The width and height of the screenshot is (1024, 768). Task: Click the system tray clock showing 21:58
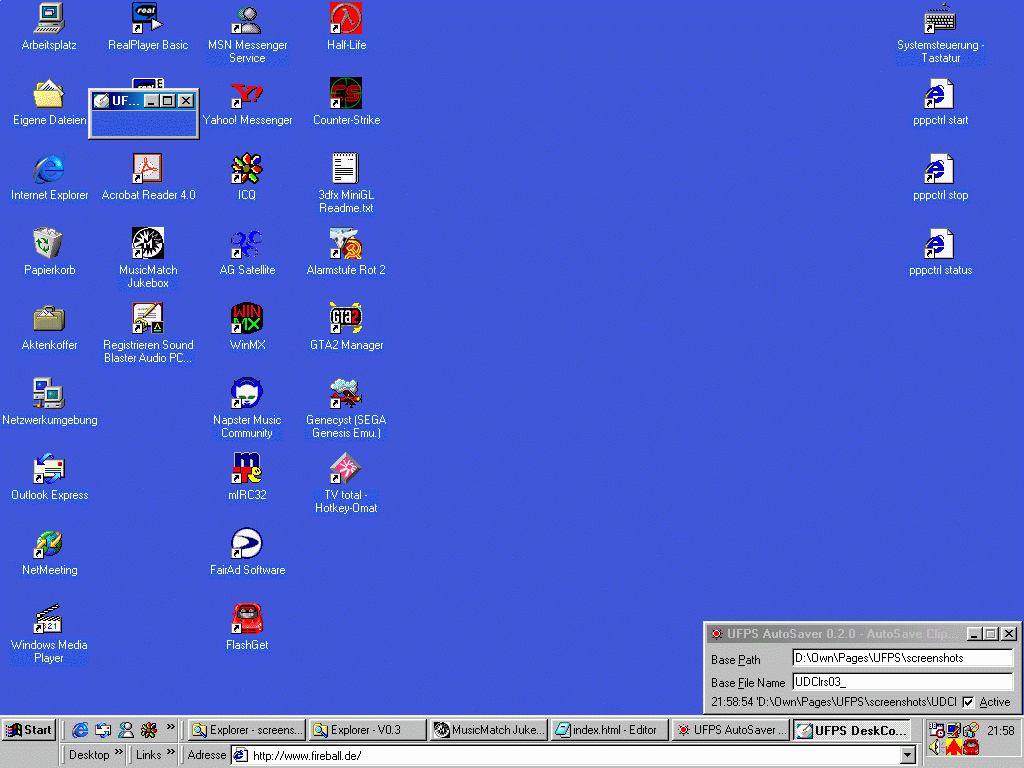(x=1000, y=730)
